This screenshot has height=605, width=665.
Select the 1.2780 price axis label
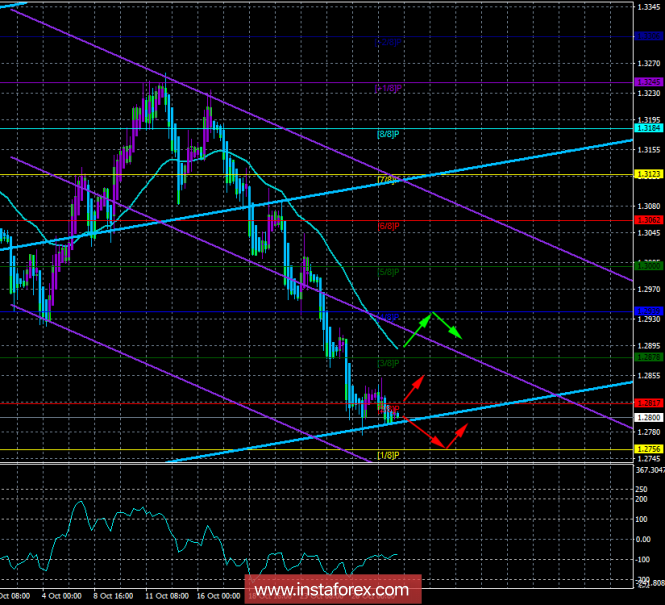pos(649,432)
